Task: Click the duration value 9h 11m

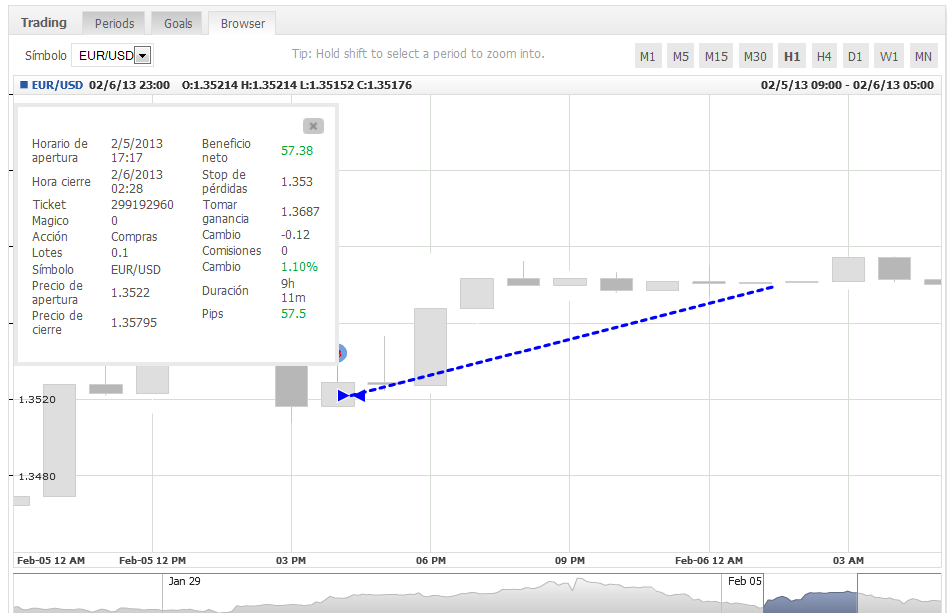Action: [293, 290]
